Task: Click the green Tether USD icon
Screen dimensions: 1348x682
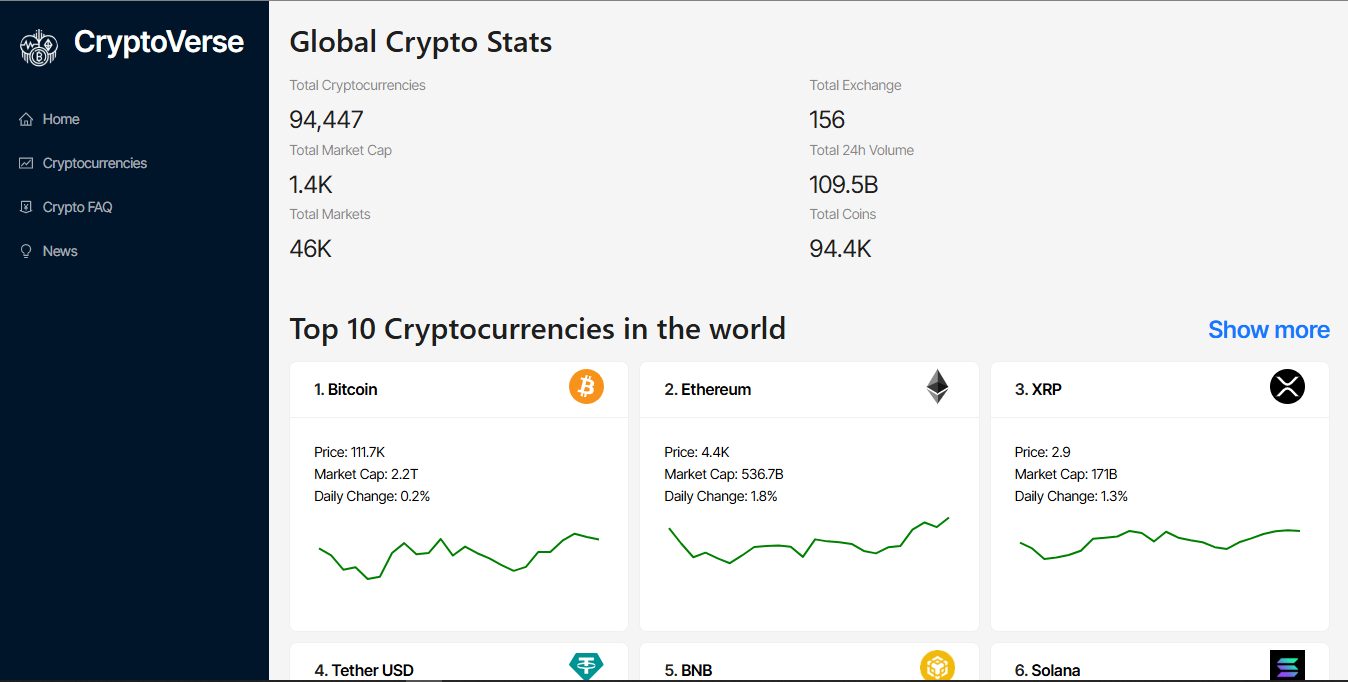Action: click(587, 666)
